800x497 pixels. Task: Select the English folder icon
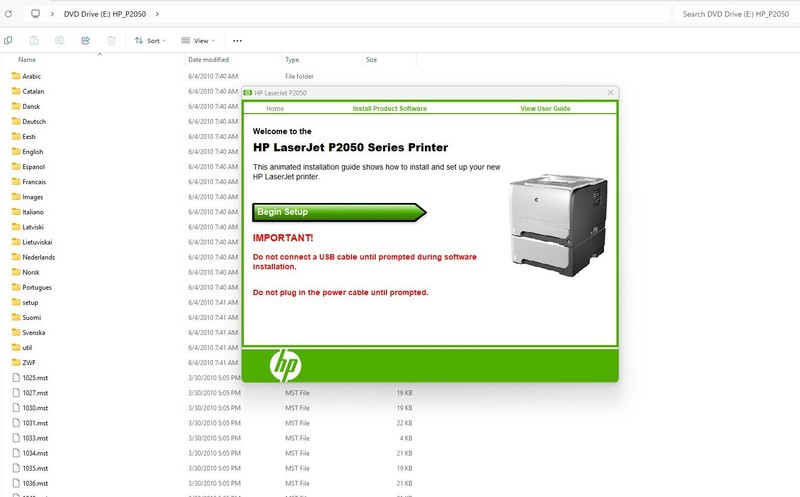16,151
